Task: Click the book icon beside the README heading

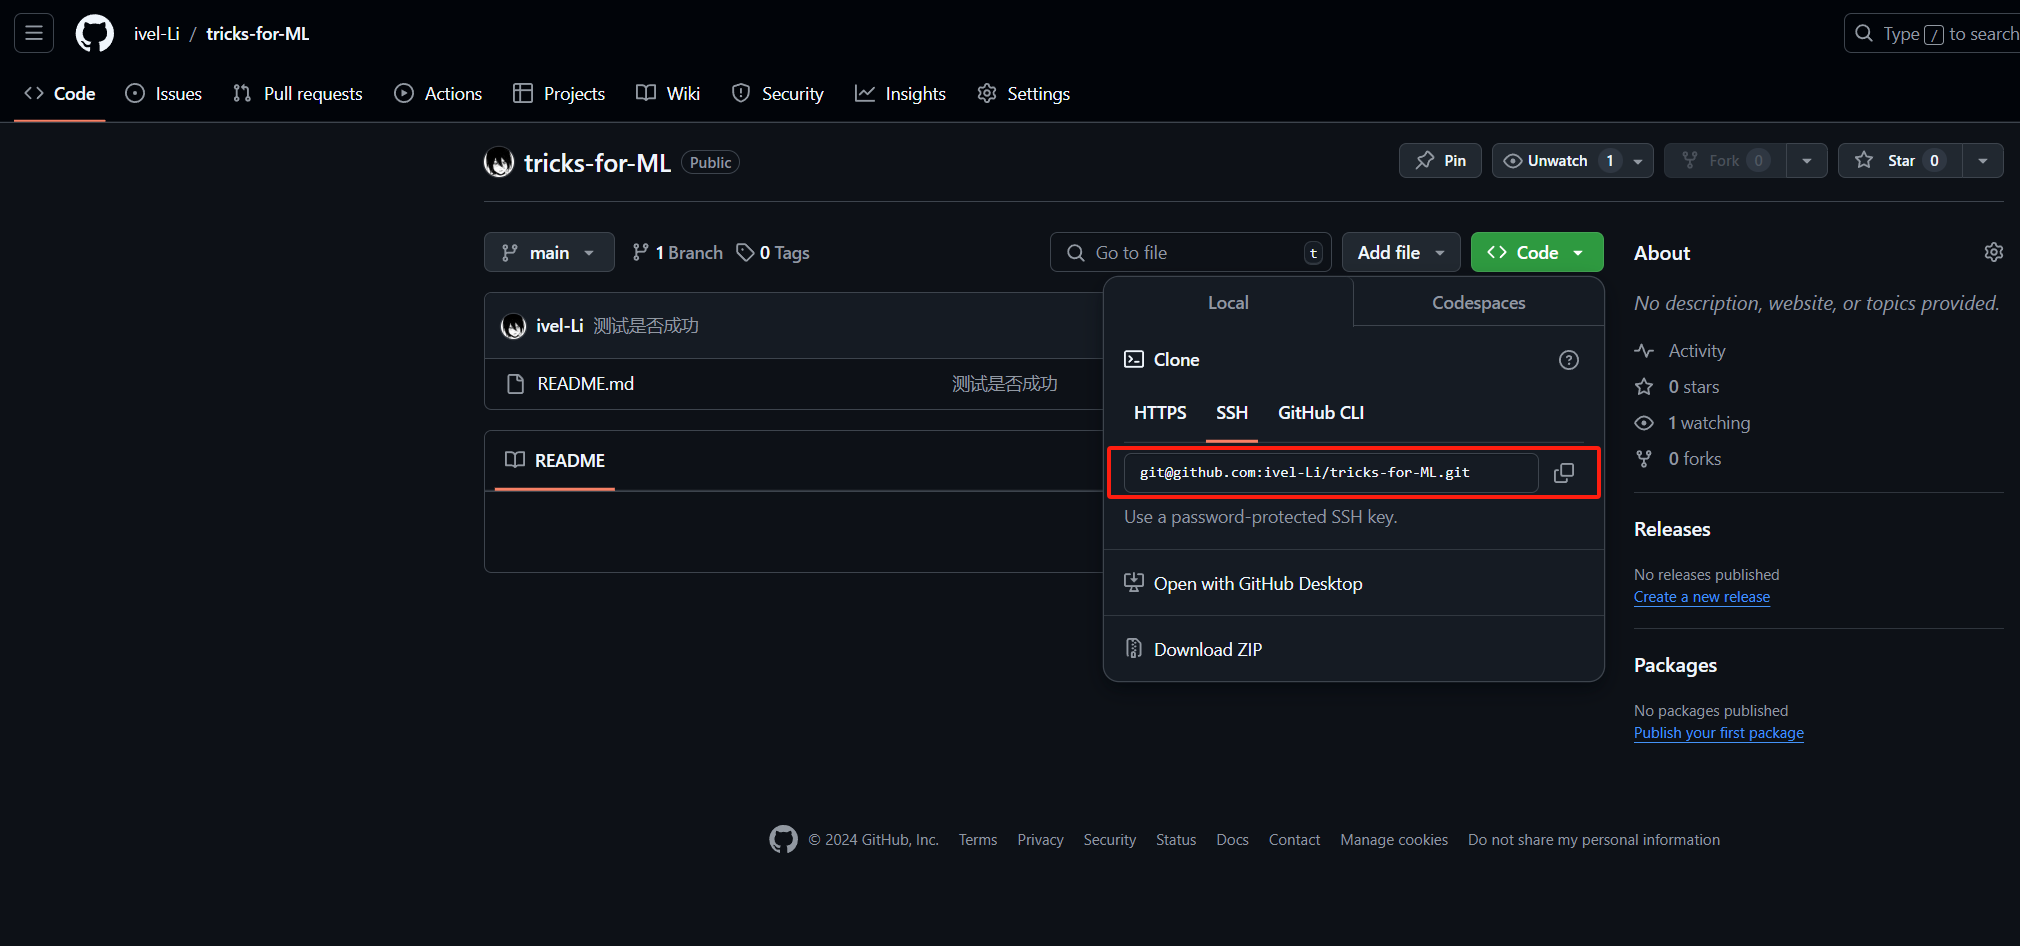Action: point(515,460)
